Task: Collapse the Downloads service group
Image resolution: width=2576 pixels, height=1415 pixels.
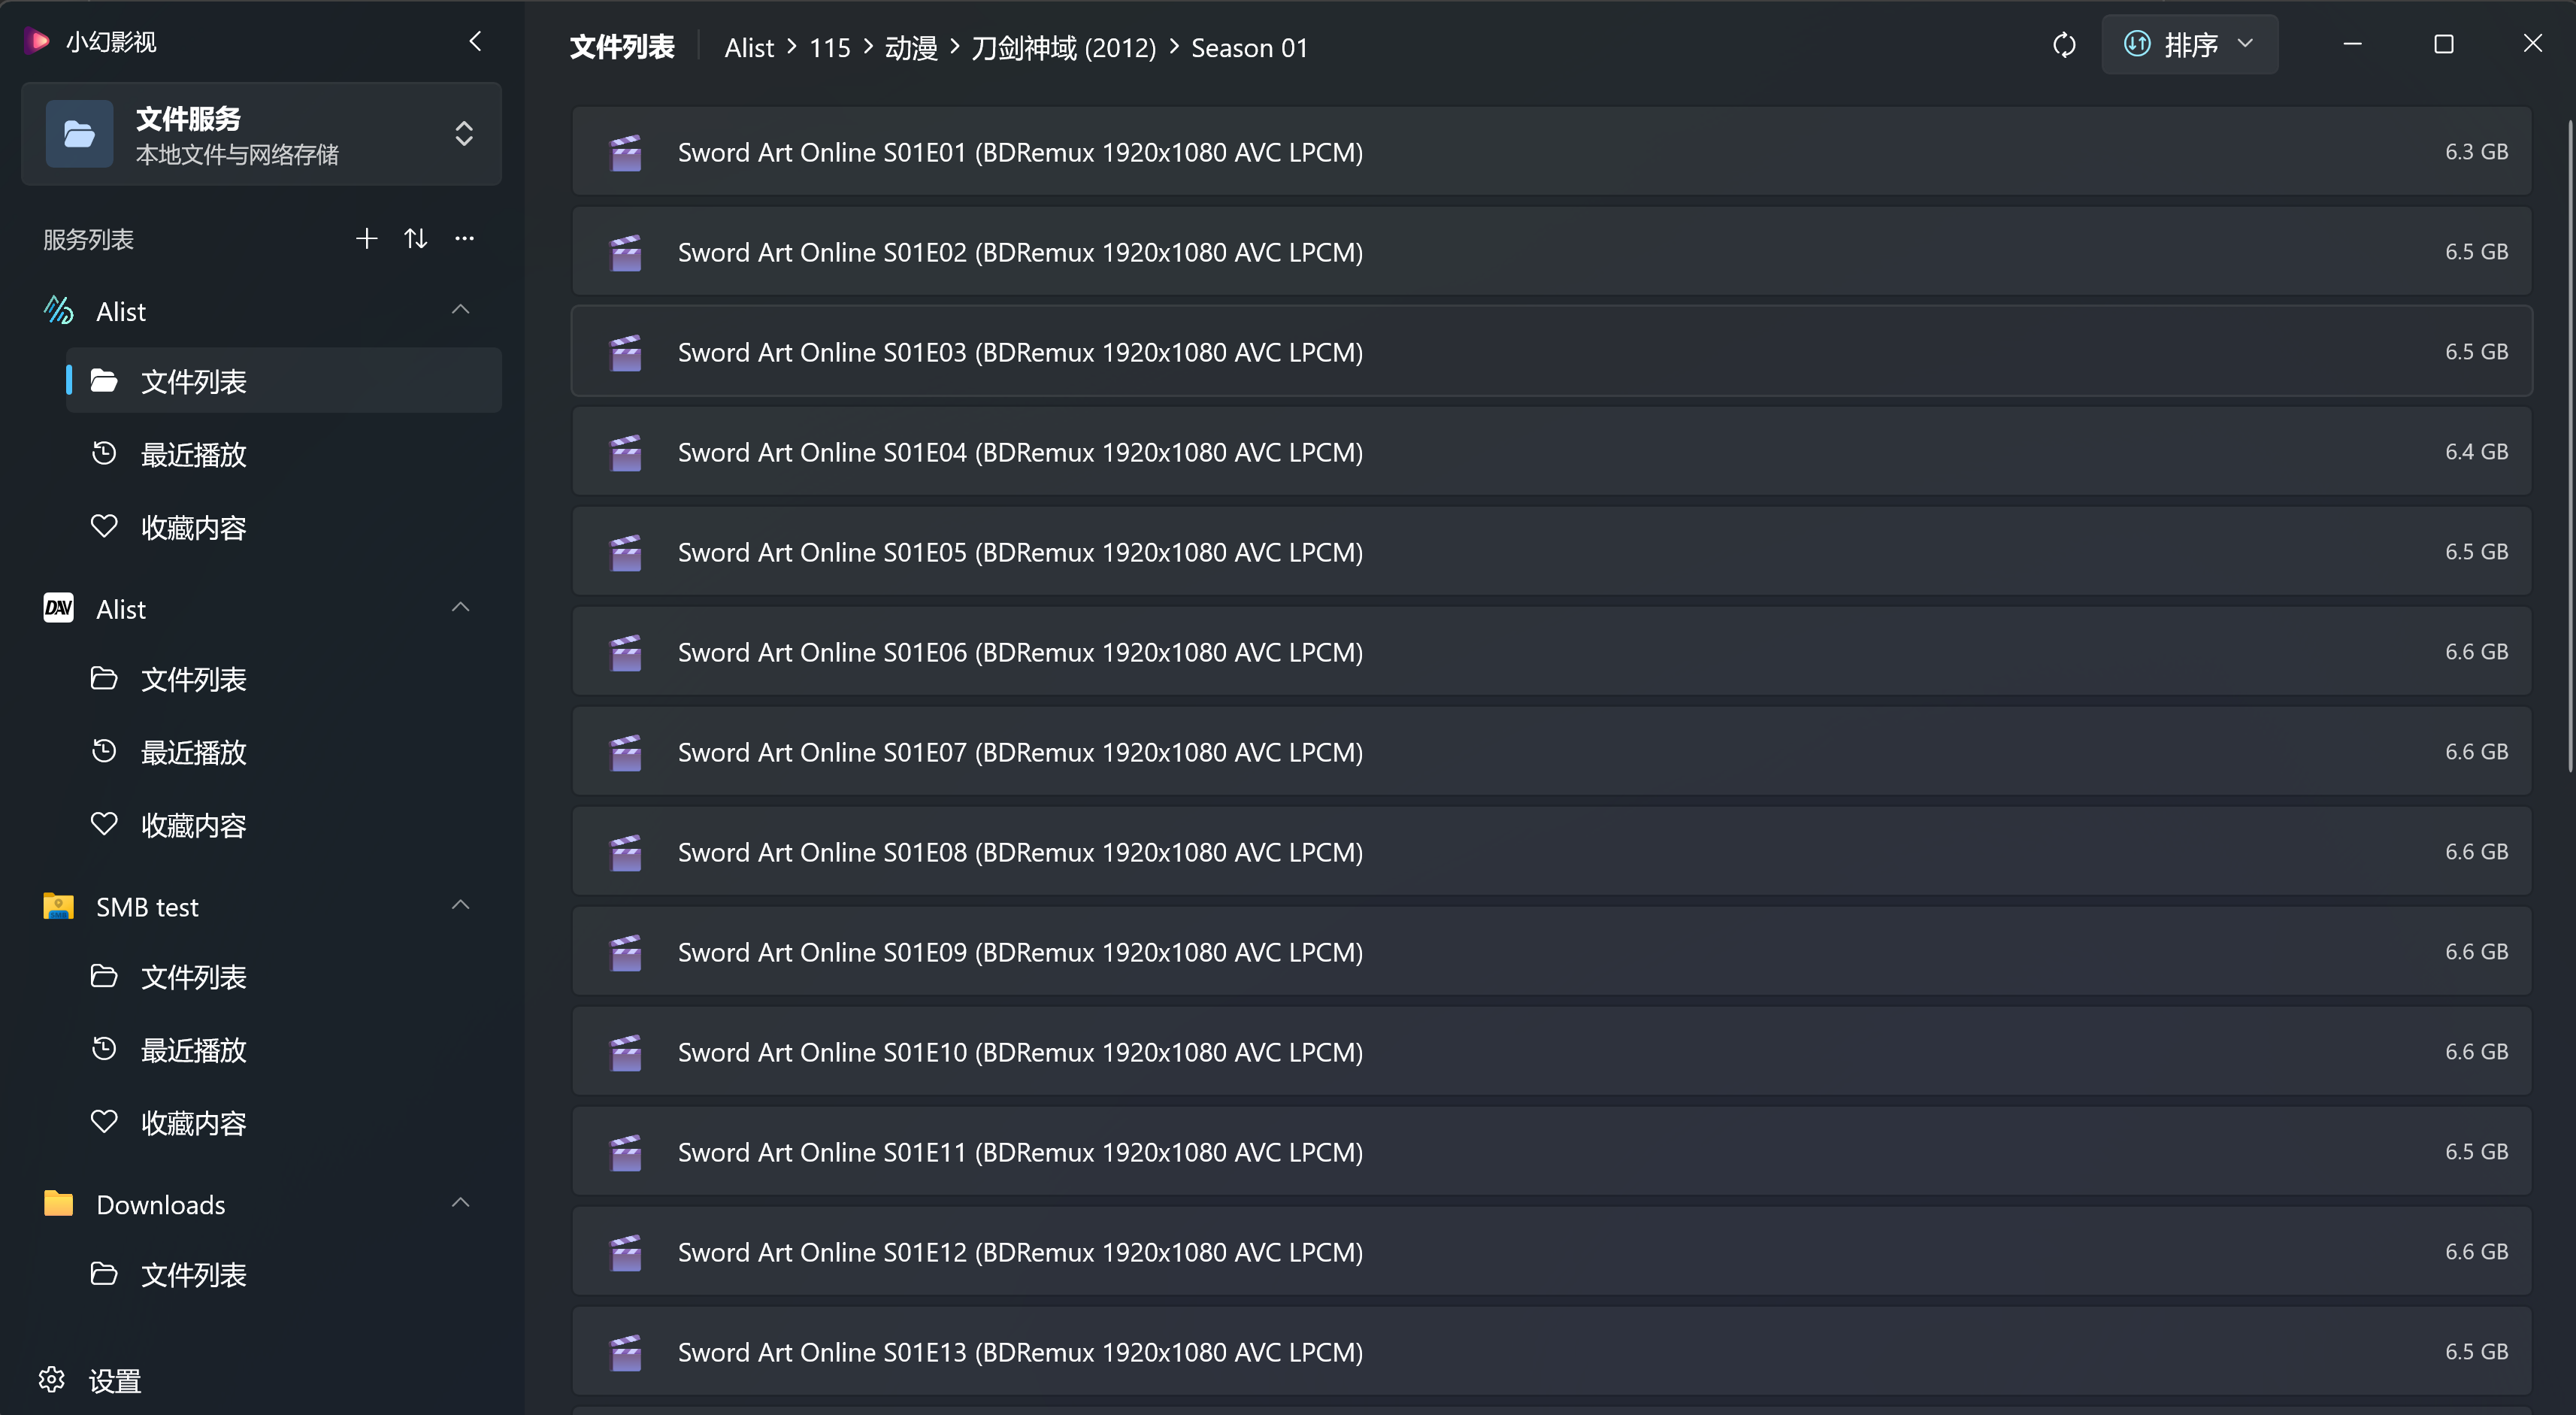Action: (461, 1203)
